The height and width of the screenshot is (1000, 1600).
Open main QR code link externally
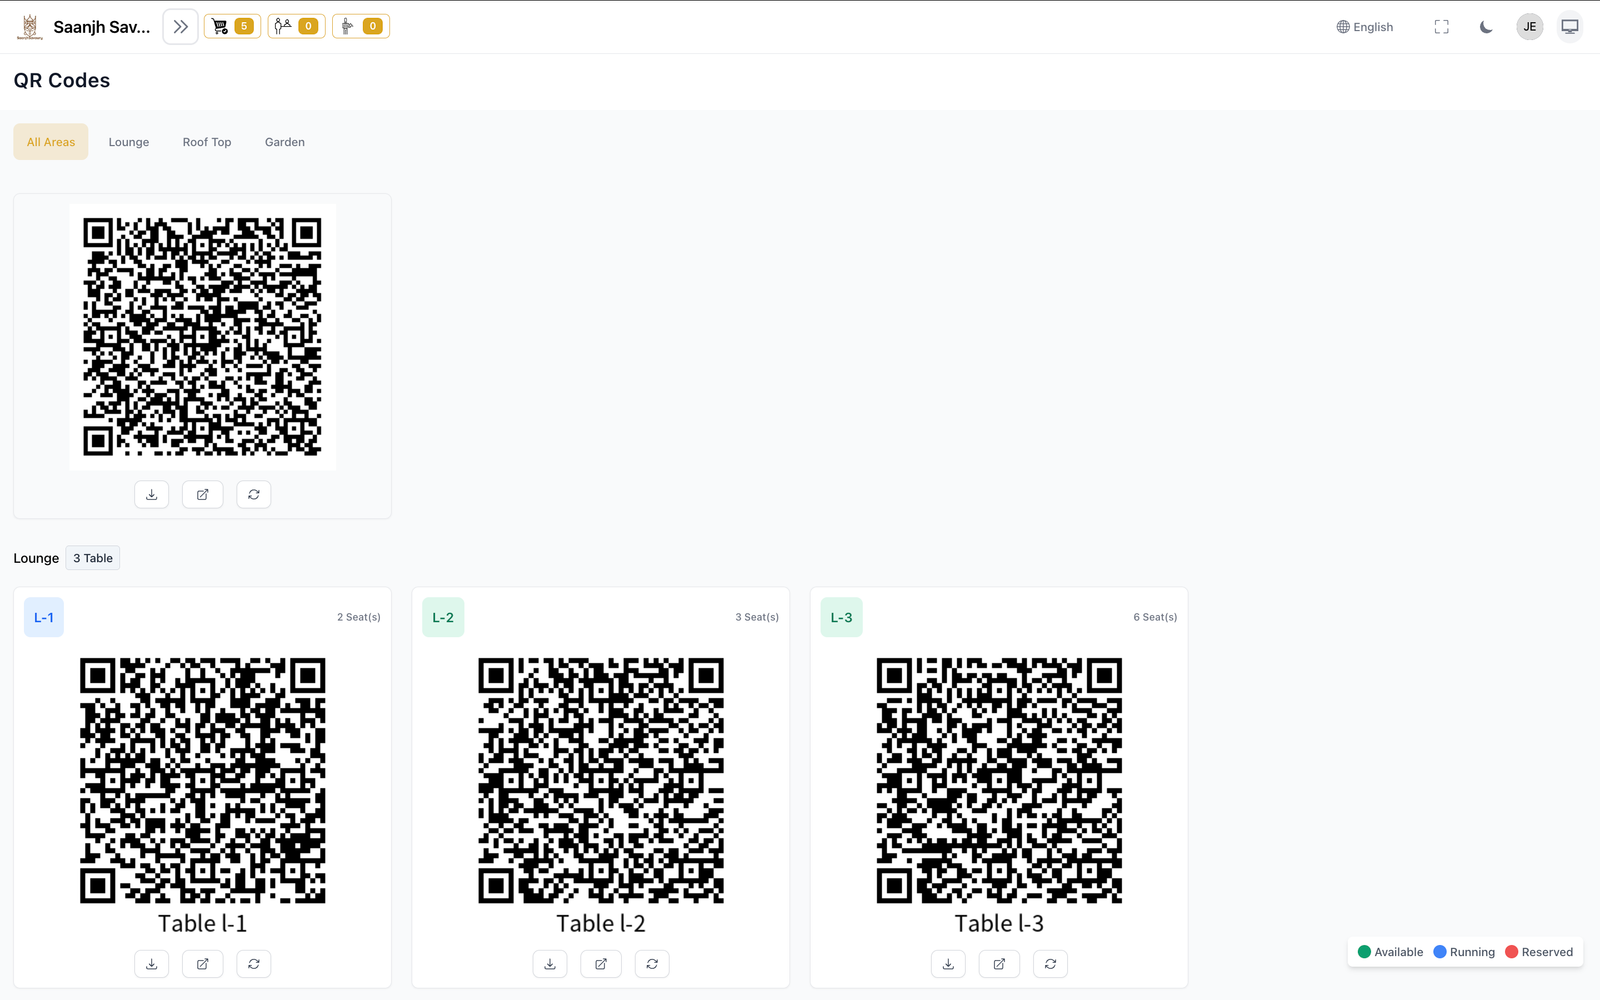pos(203,495)
